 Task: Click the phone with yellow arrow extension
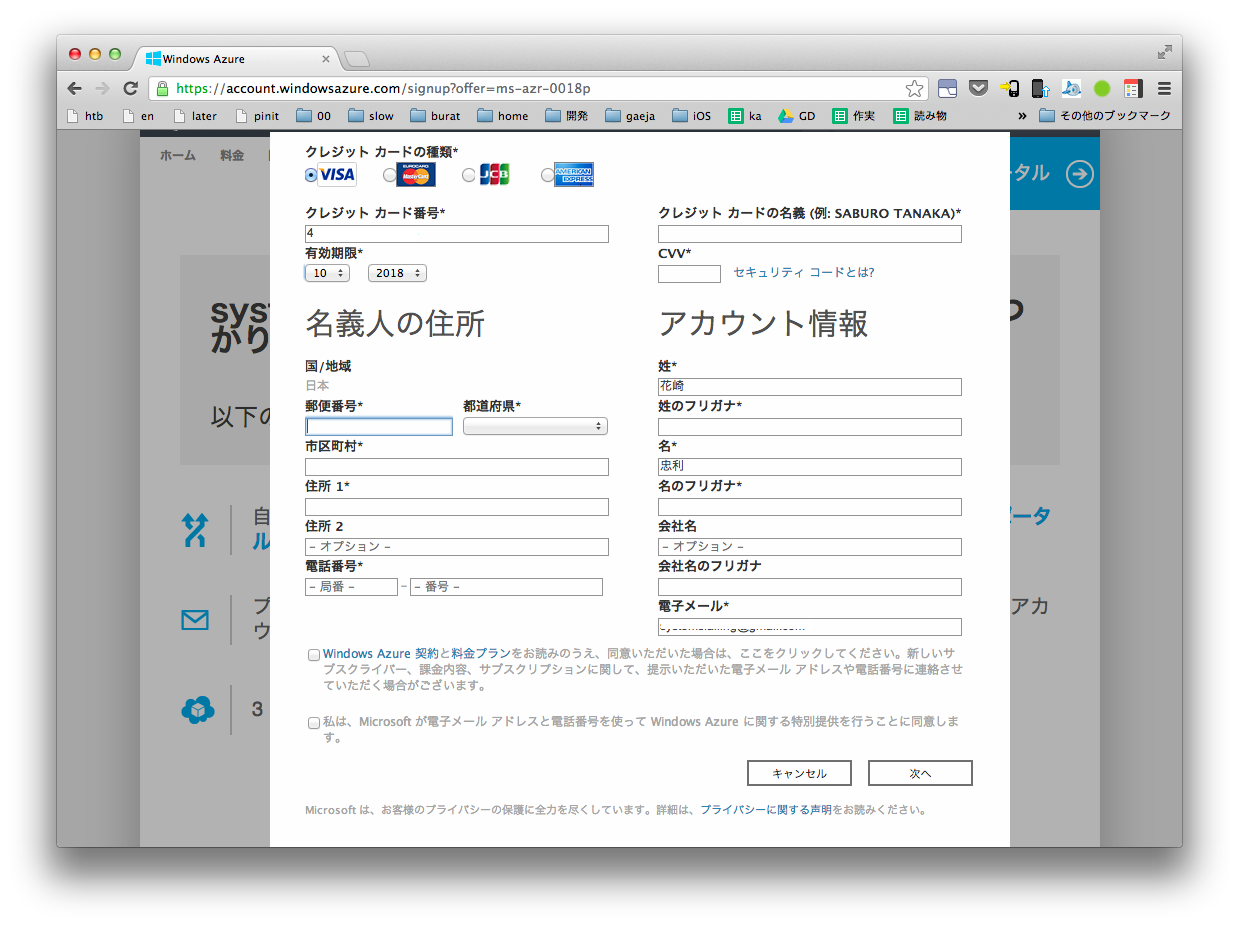point(1010,88)
